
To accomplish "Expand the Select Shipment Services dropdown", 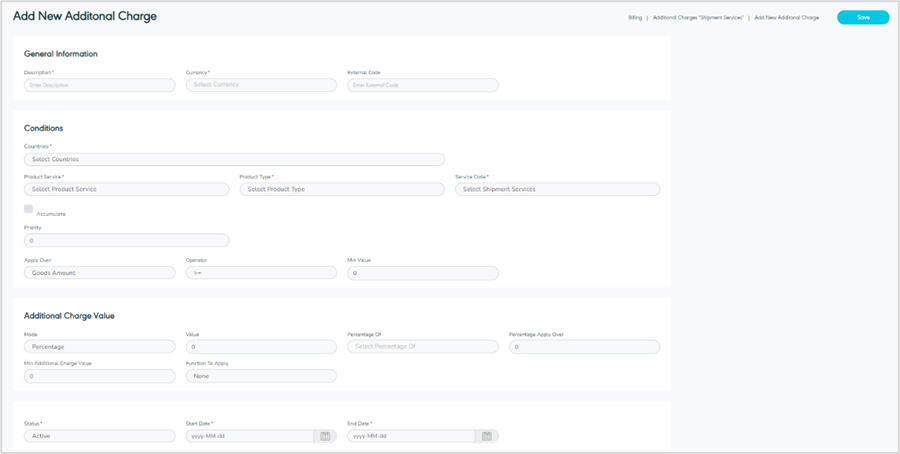I will tap(557, 189).
